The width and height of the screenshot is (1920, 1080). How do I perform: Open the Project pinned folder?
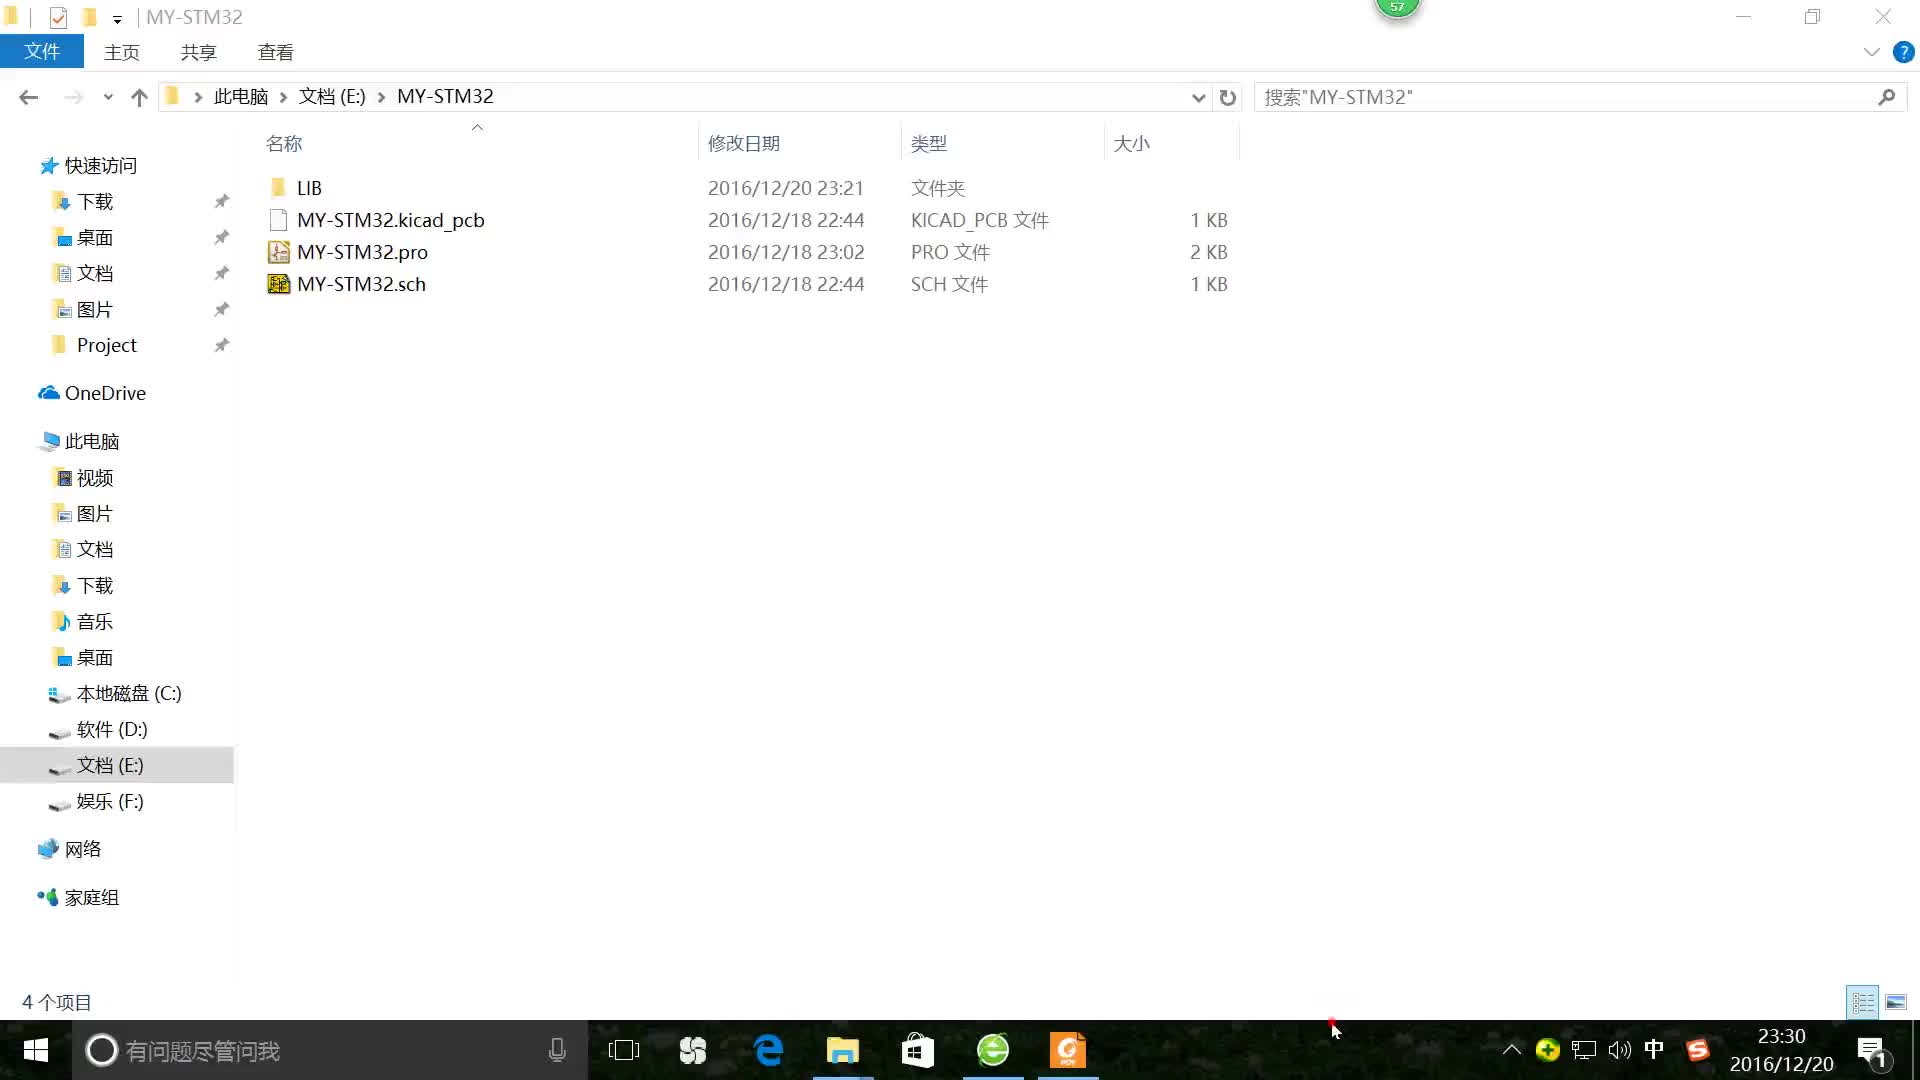pyautogui.click(x=106, y=345)
